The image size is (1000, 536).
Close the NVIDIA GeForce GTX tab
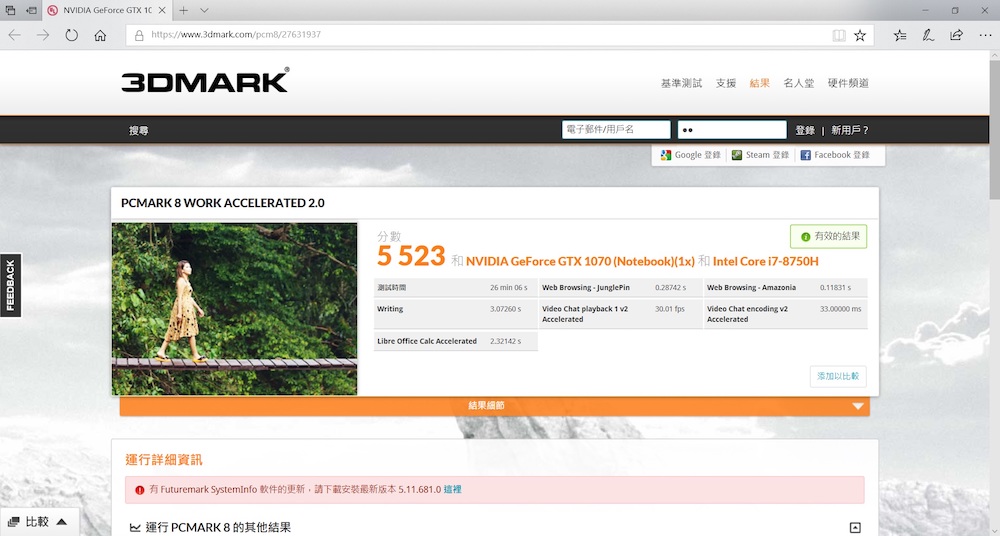pyautogui.click(x=162, y=10)
